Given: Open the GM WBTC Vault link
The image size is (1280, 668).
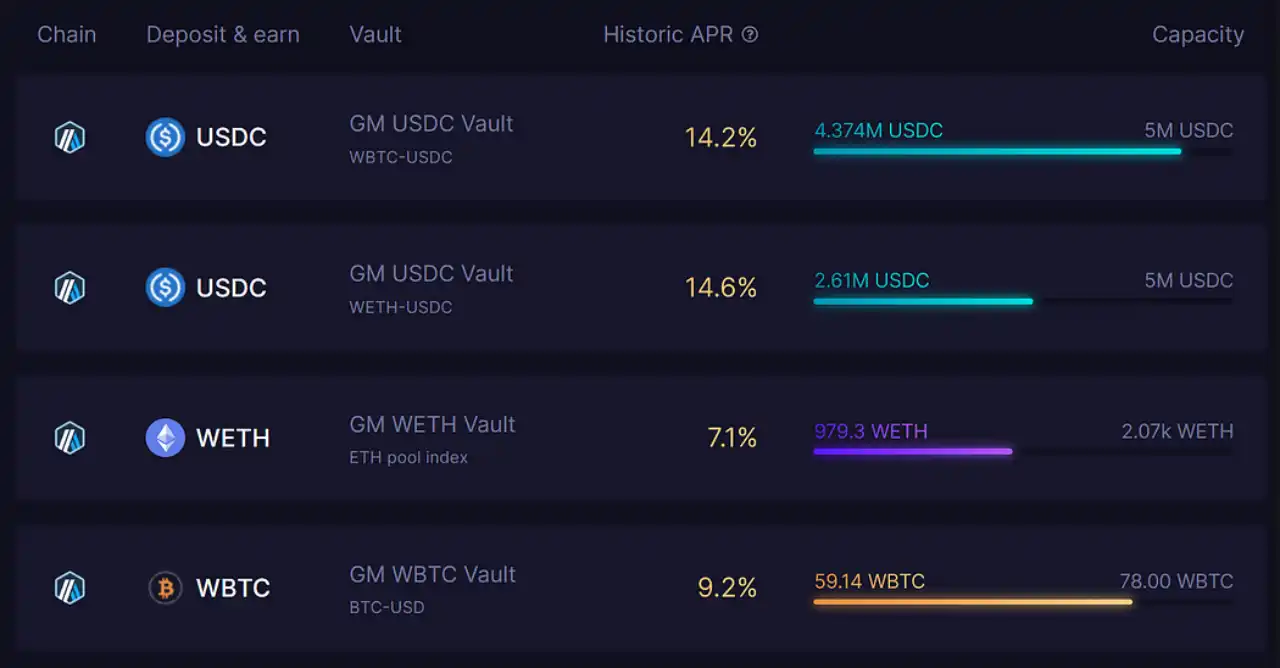Looking at the screenshot, I should point(432,575).
